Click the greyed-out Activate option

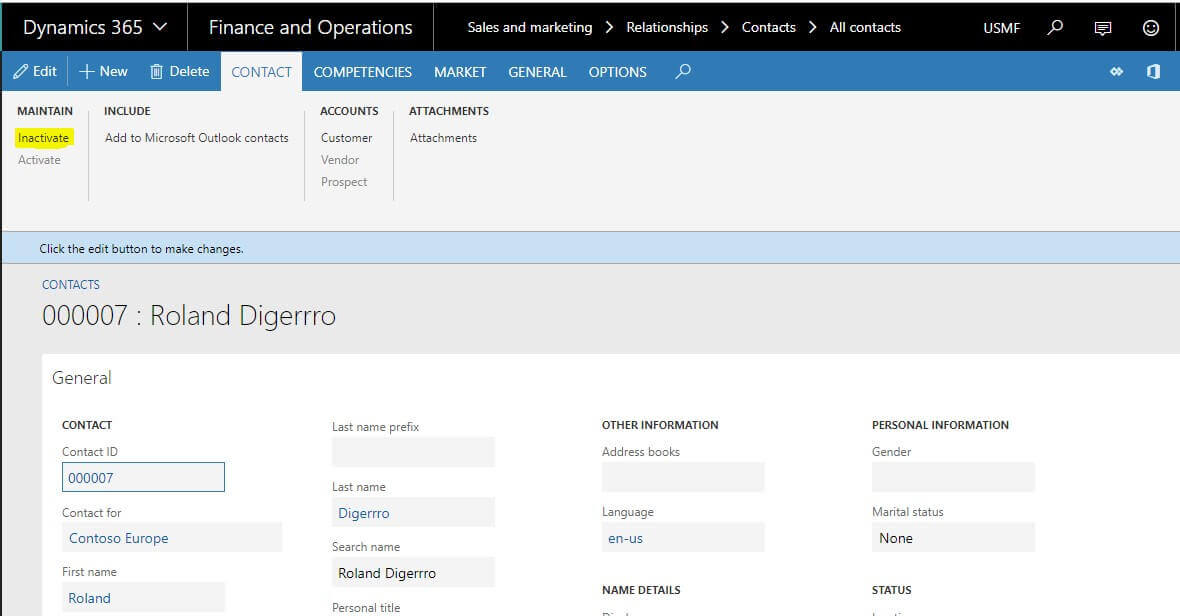click(39, 159)
